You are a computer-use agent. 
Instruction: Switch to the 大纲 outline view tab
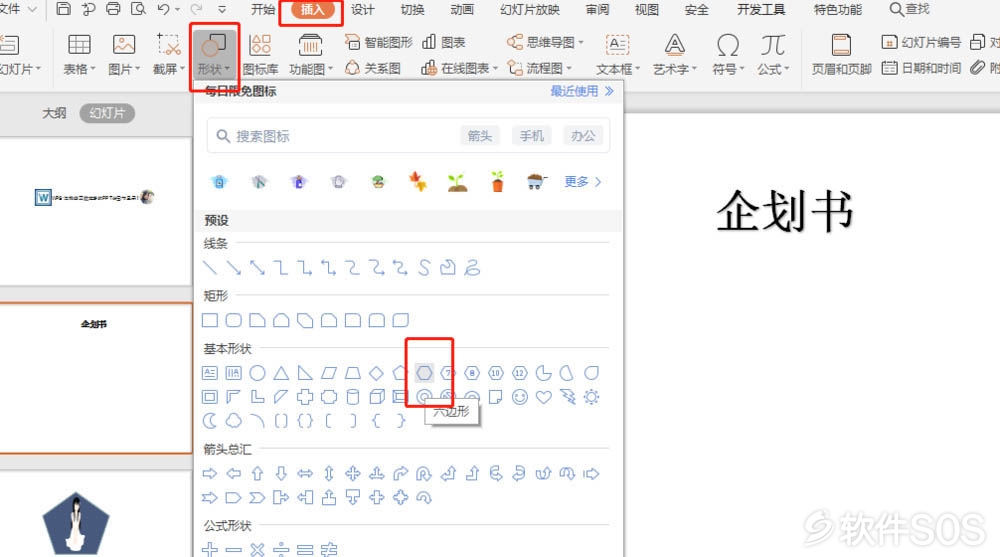point(54,113)
